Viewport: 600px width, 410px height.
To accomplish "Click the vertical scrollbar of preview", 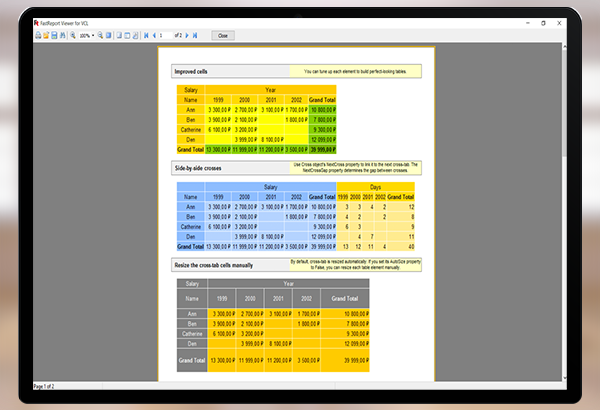I will 565,200.
